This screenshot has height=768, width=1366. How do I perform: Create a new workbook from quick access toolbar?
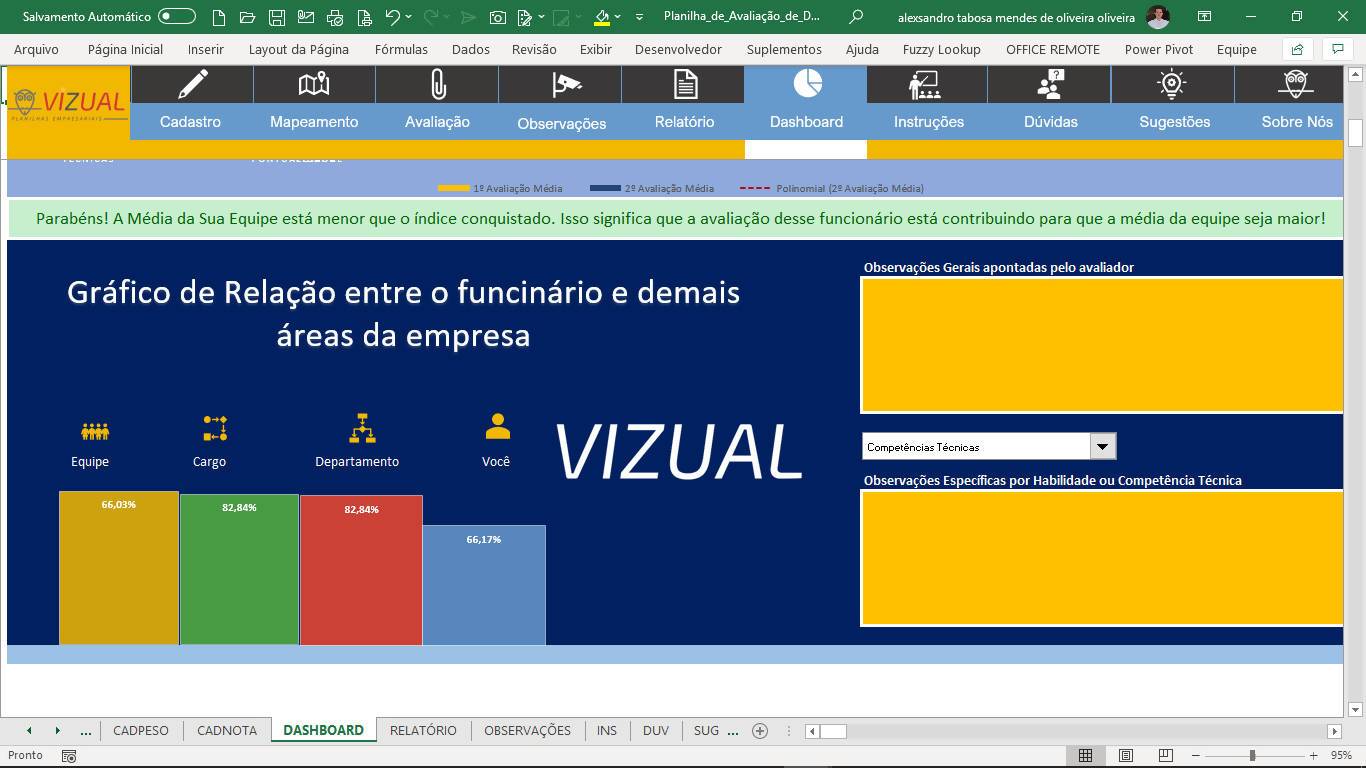219,17
